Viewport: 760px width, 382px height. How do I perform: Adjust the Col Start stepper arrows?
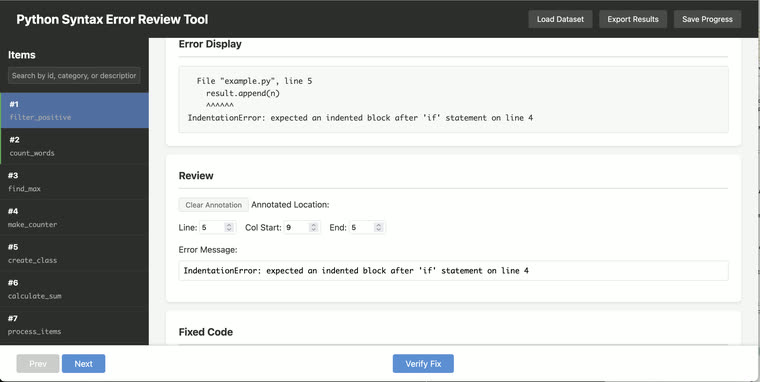314,227
